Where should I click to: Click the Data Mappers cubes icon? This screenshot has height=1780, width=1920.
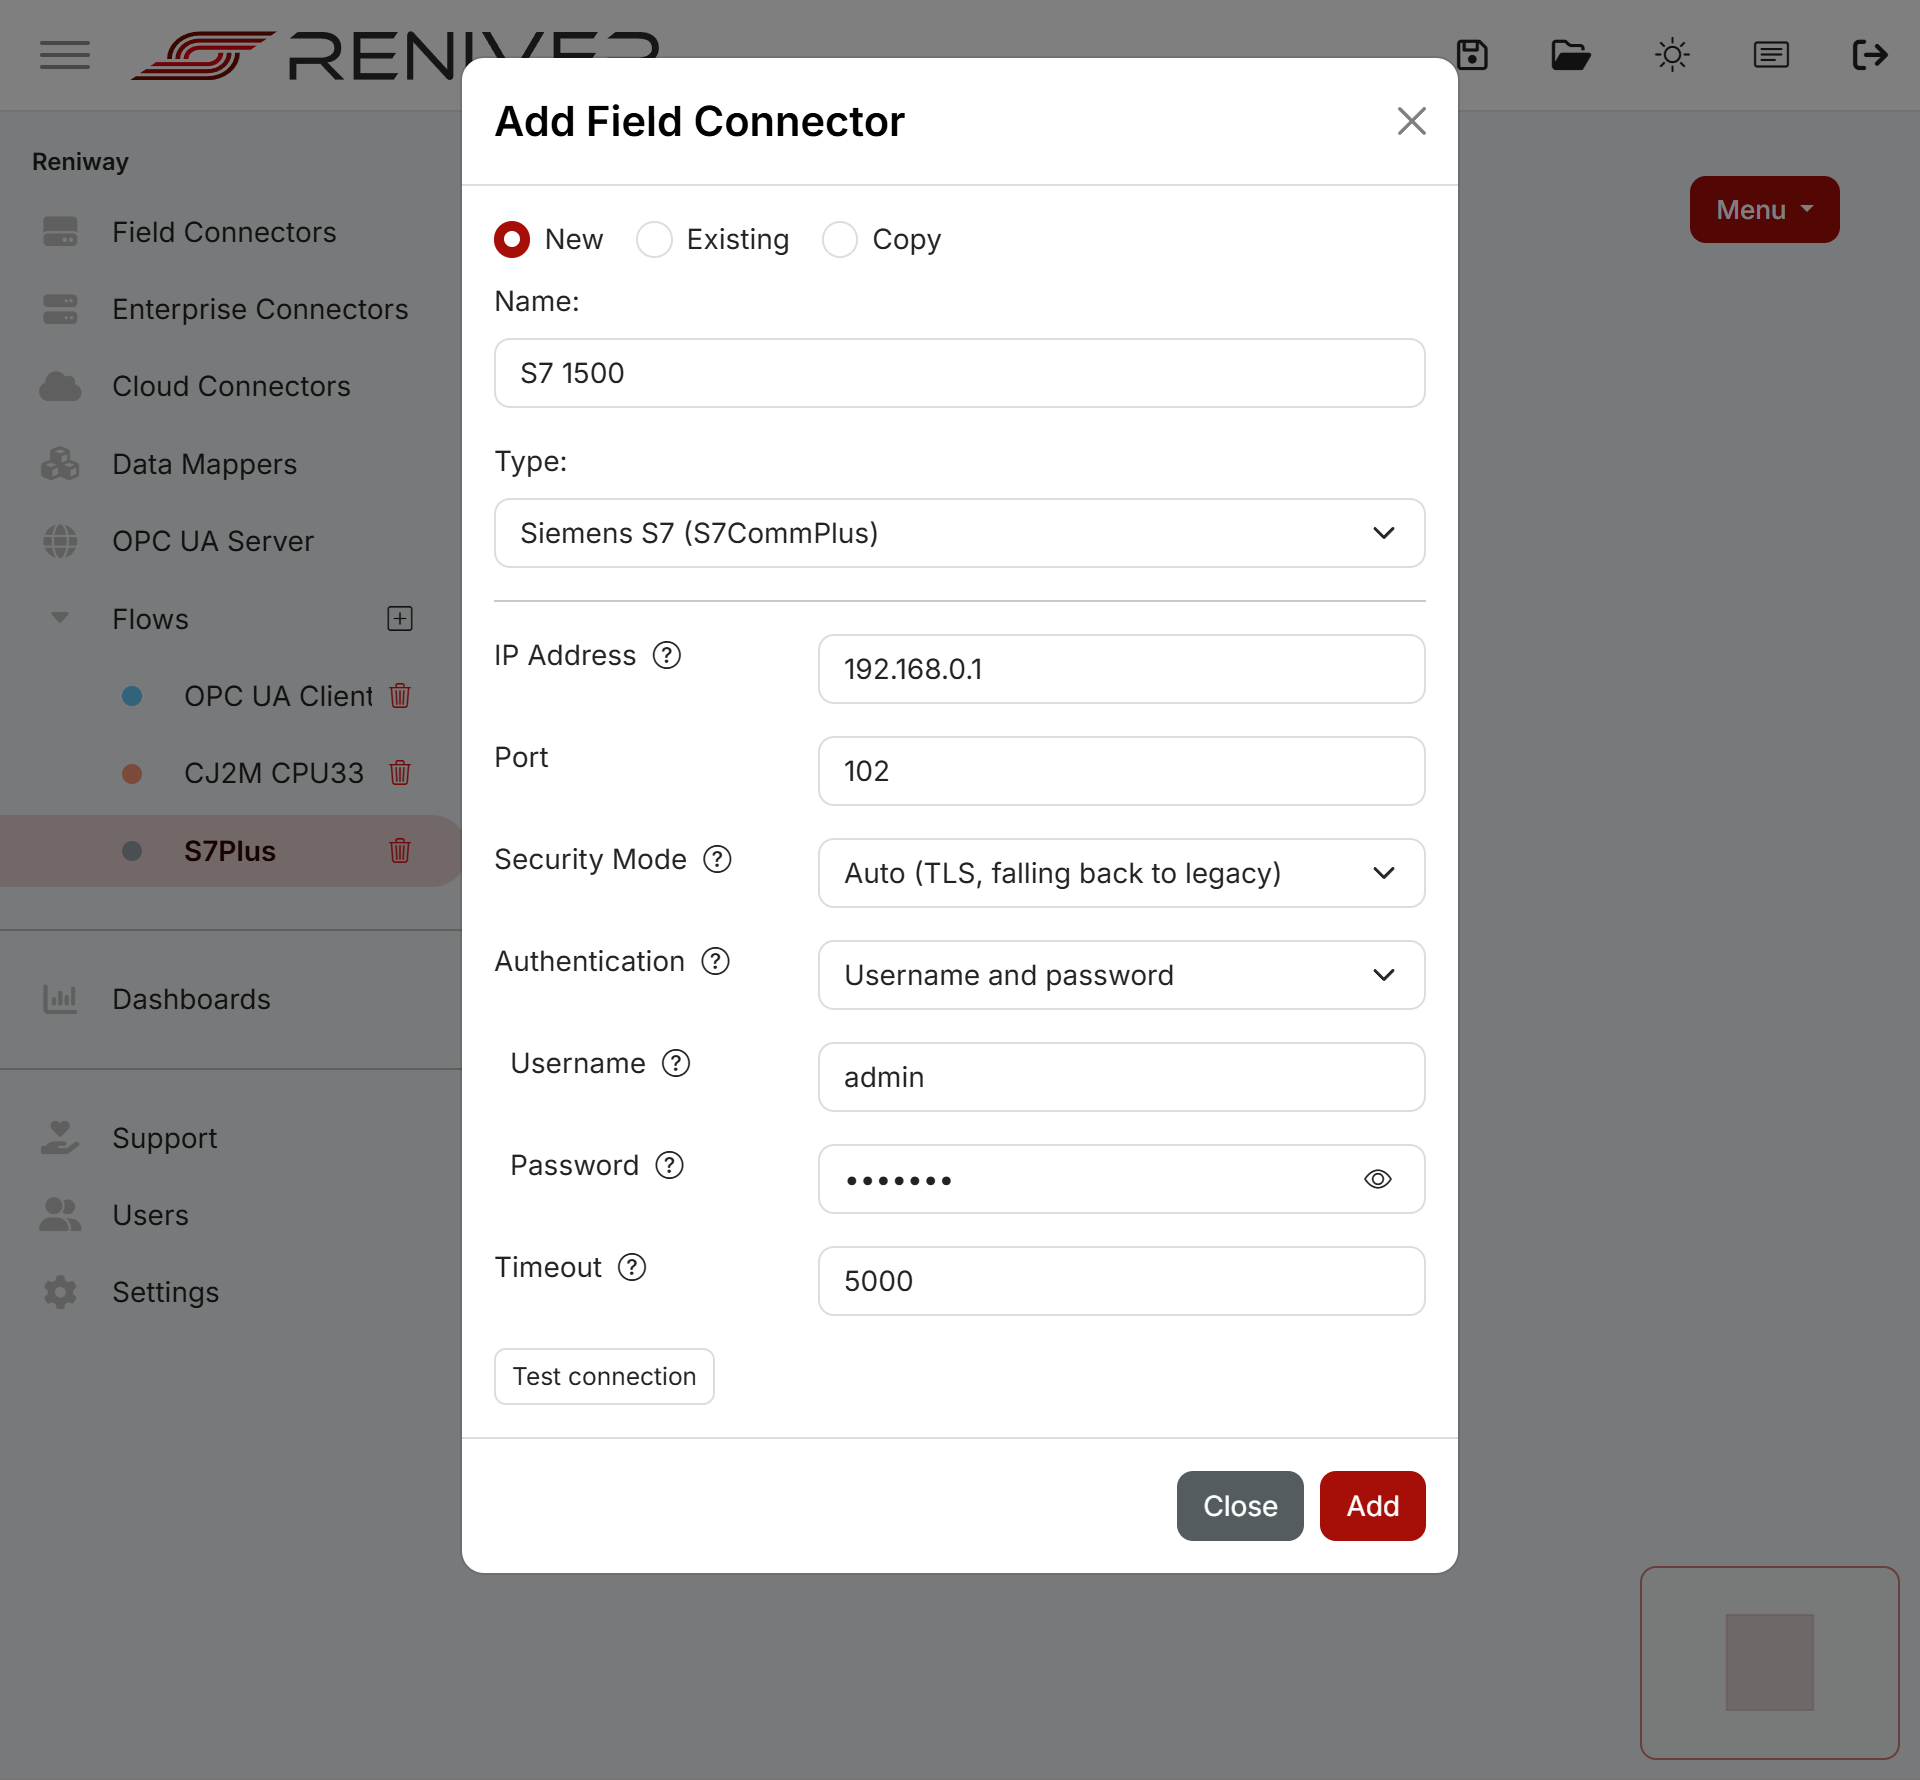[x=60, y=464]
